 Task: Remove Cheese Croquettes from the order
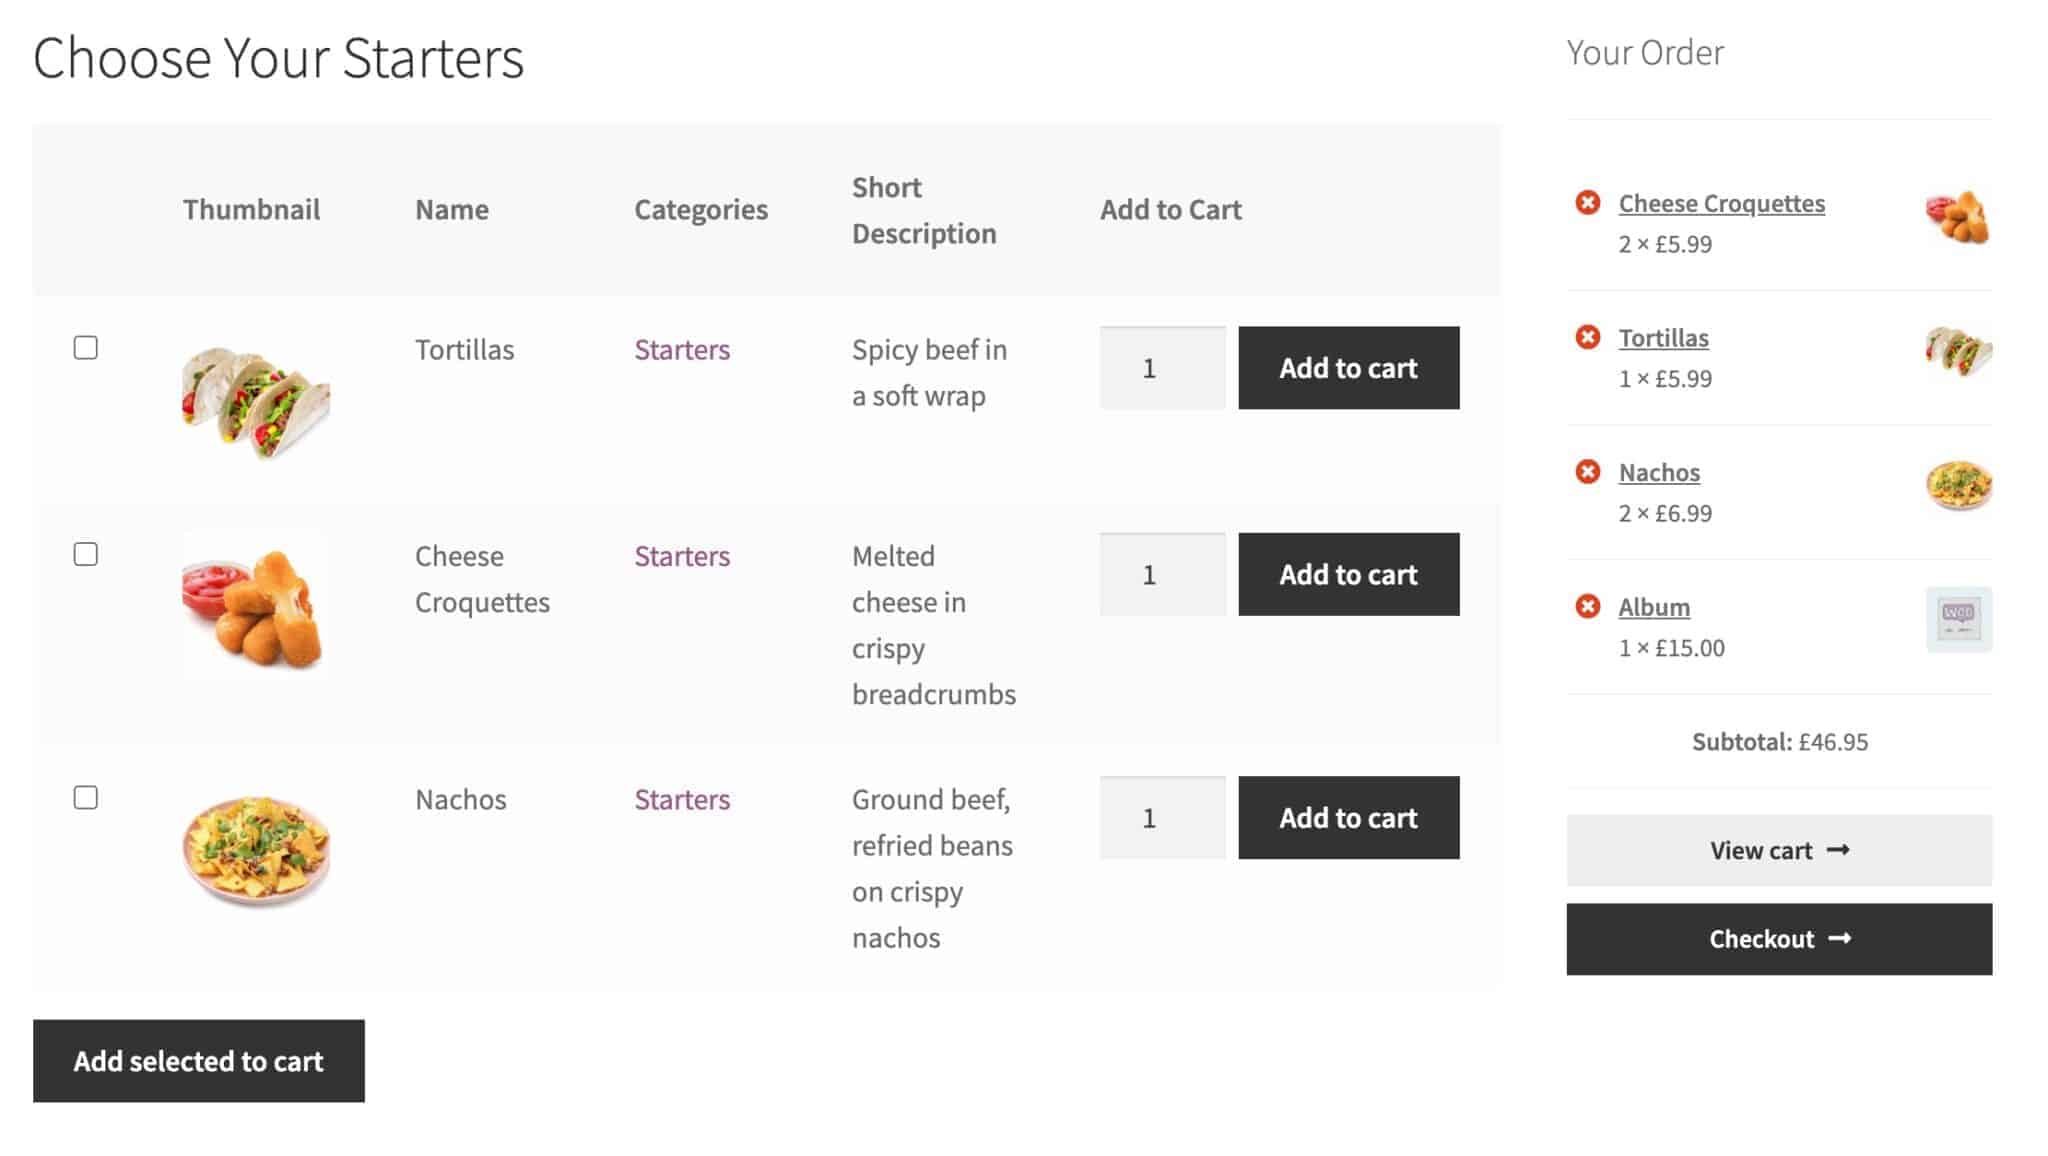1587,203
